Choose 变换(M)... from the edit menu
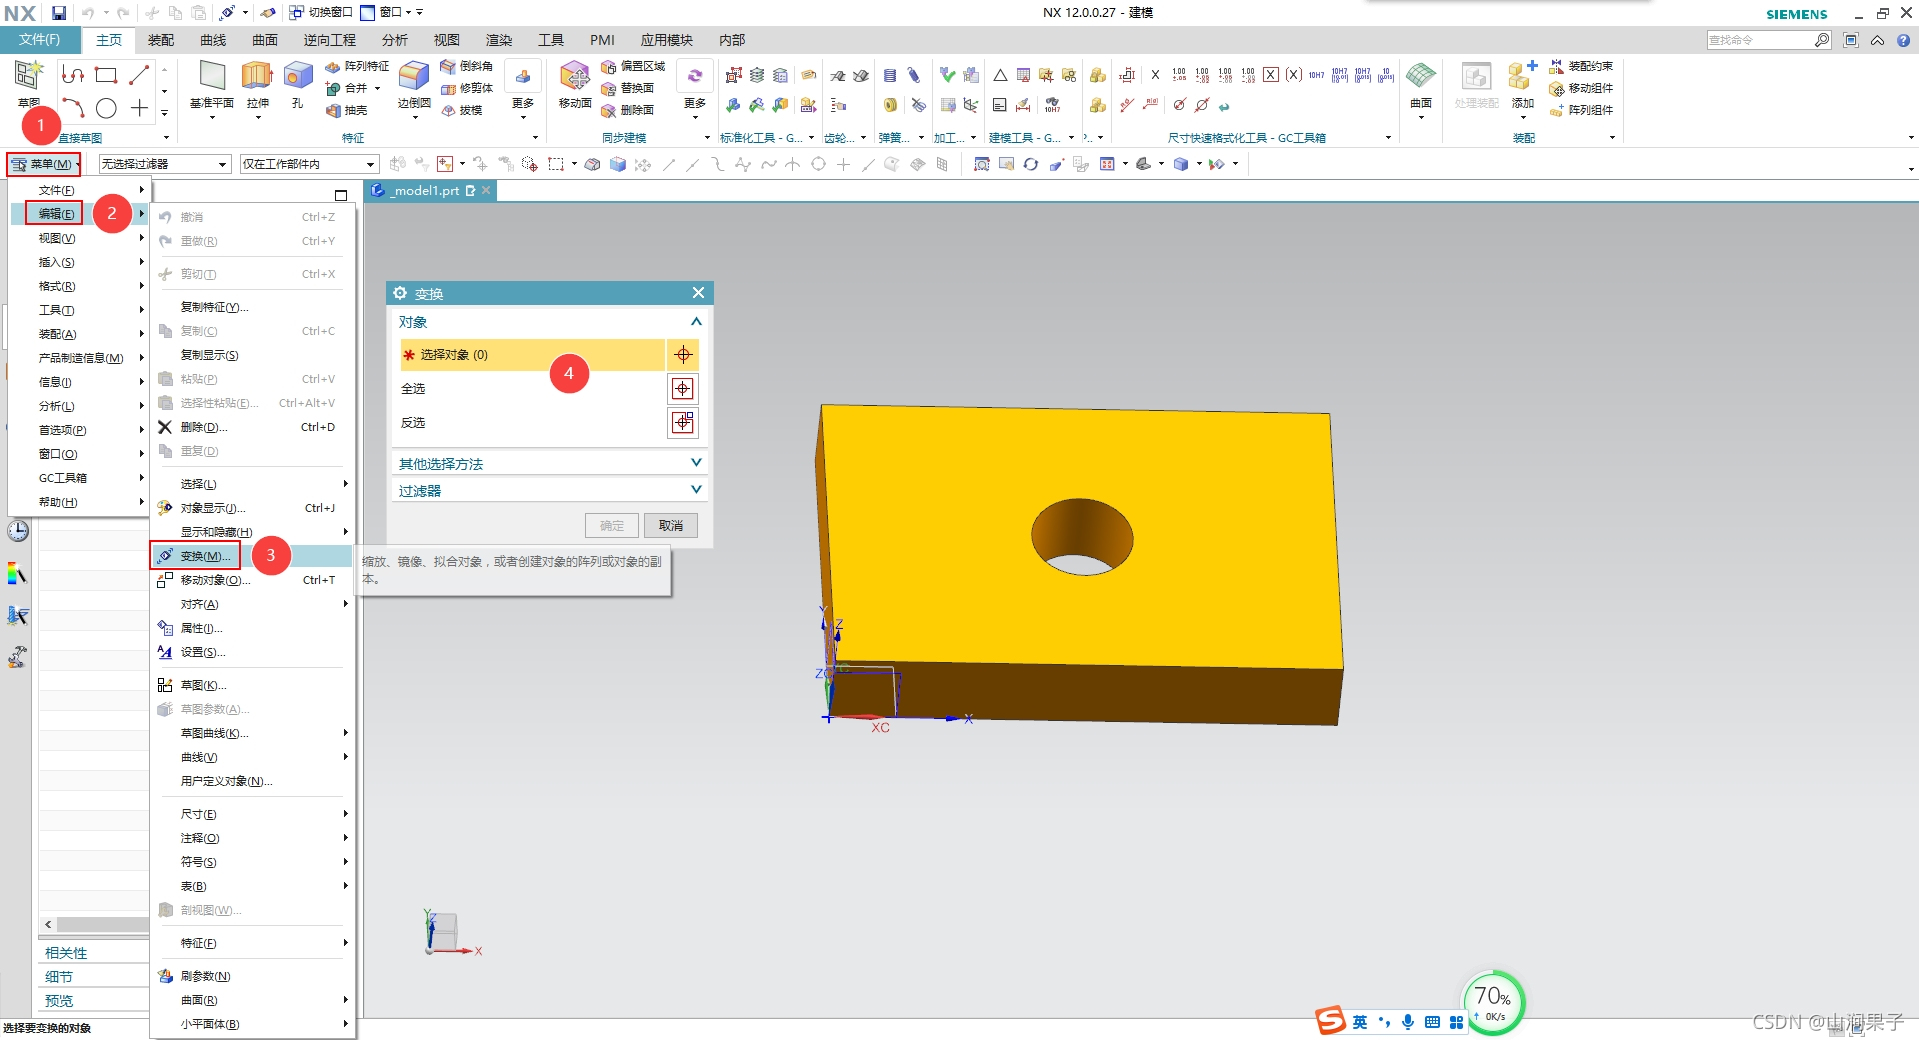 252,556
